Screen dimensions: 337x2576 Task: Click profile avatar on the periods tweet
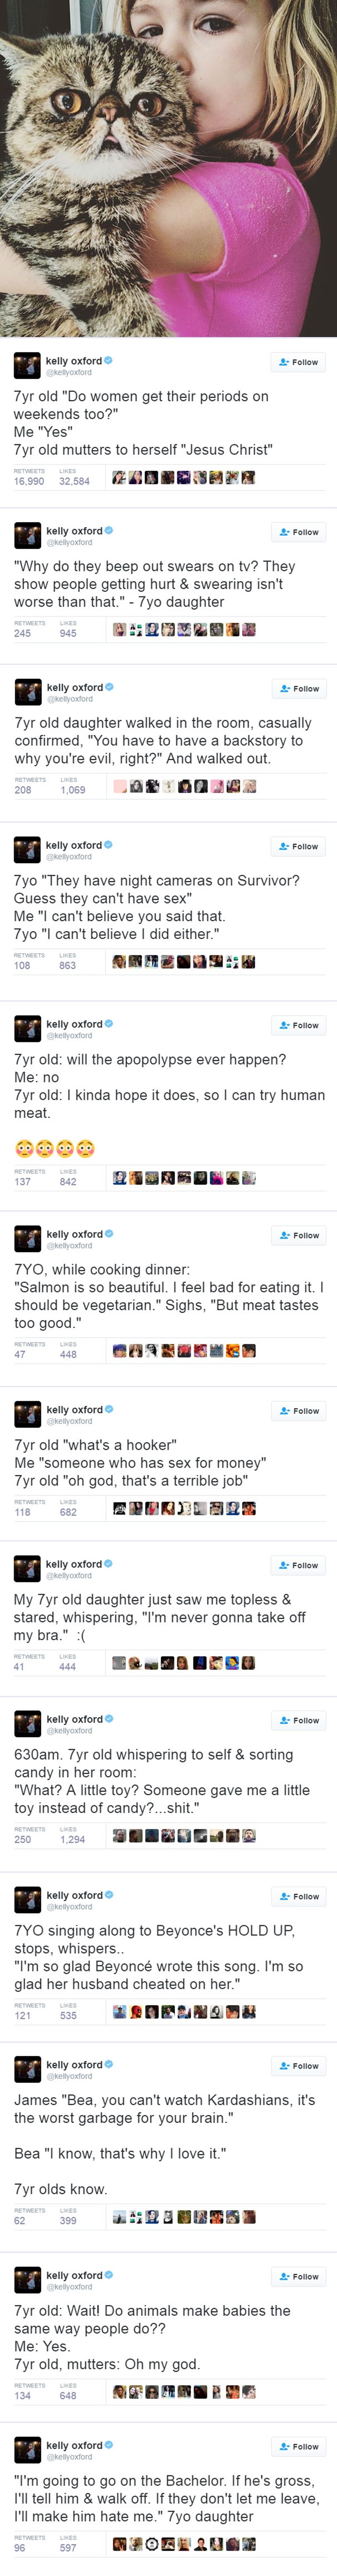pyautogui.click(x=27, y=366)
